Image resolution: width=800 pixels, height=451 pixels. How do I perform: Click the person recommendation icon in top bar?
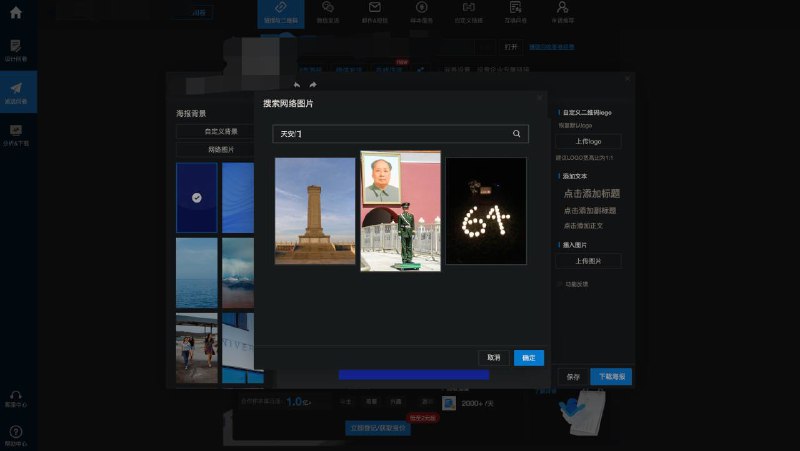coord(562,7)
